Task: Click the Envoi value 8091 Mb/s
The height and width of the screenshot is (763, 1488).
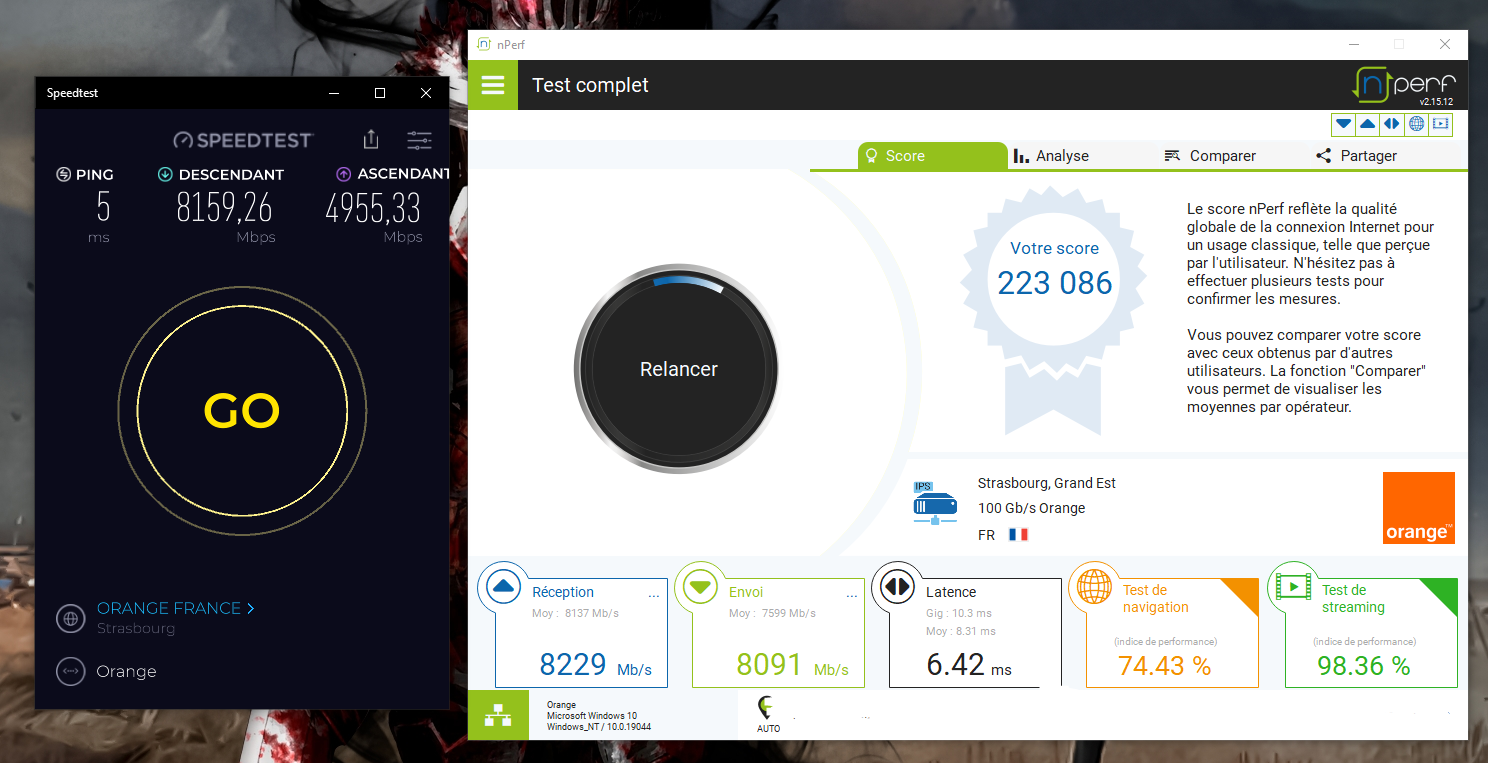Action: point(793,665)
